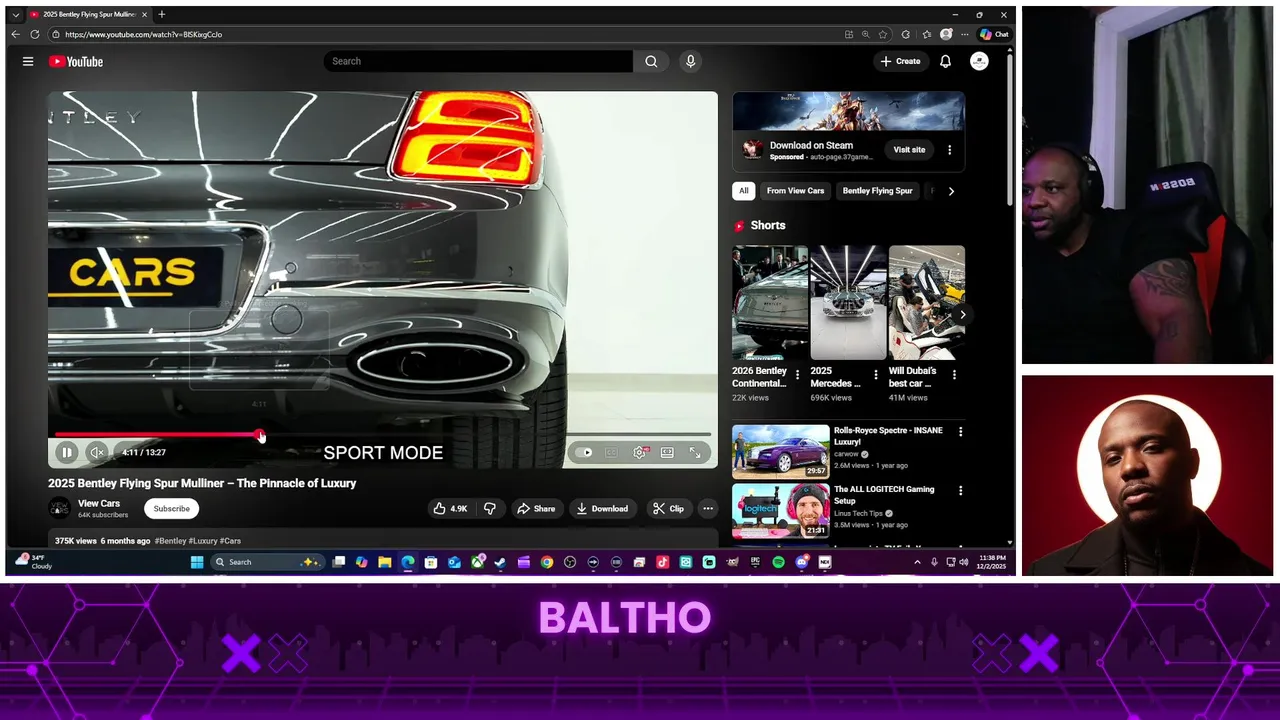Open The ALL LOGITECH Gaming Setup thumbnail
This screenshot has width=1280, height=720.
[x=780, y=511]
